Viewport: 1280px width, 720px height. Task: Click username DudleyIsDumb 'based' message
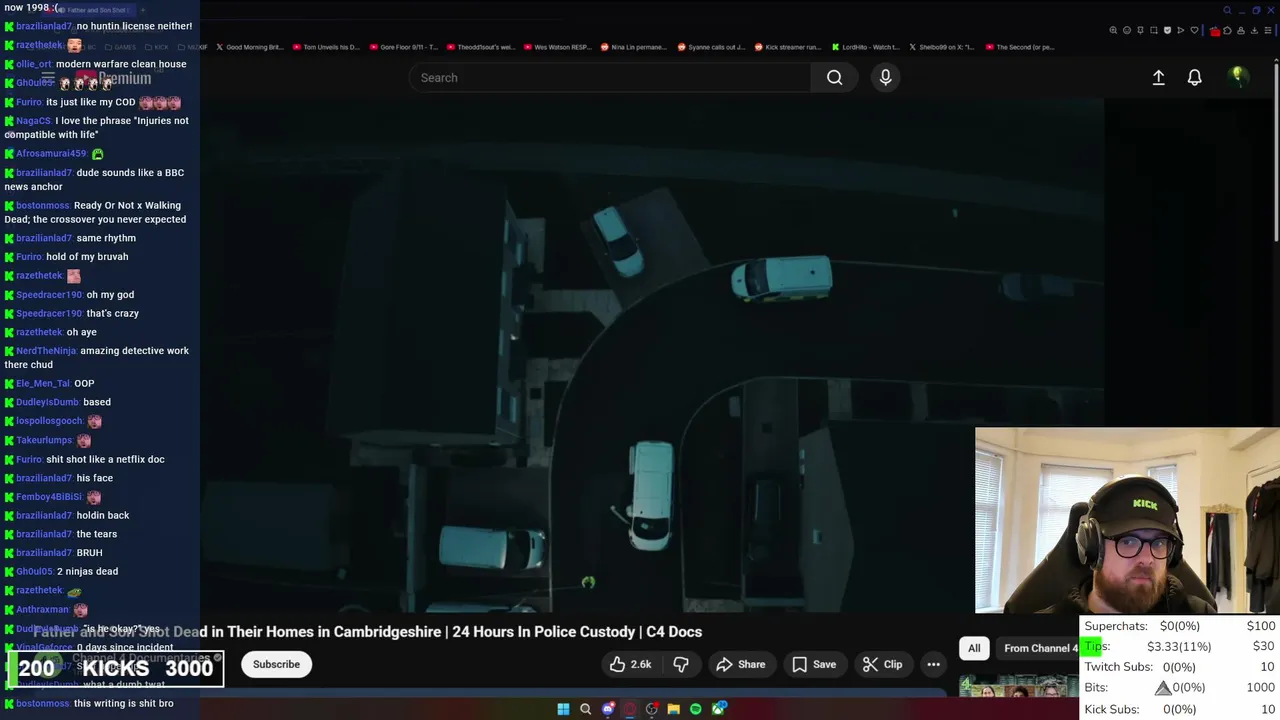pos(48,402)
